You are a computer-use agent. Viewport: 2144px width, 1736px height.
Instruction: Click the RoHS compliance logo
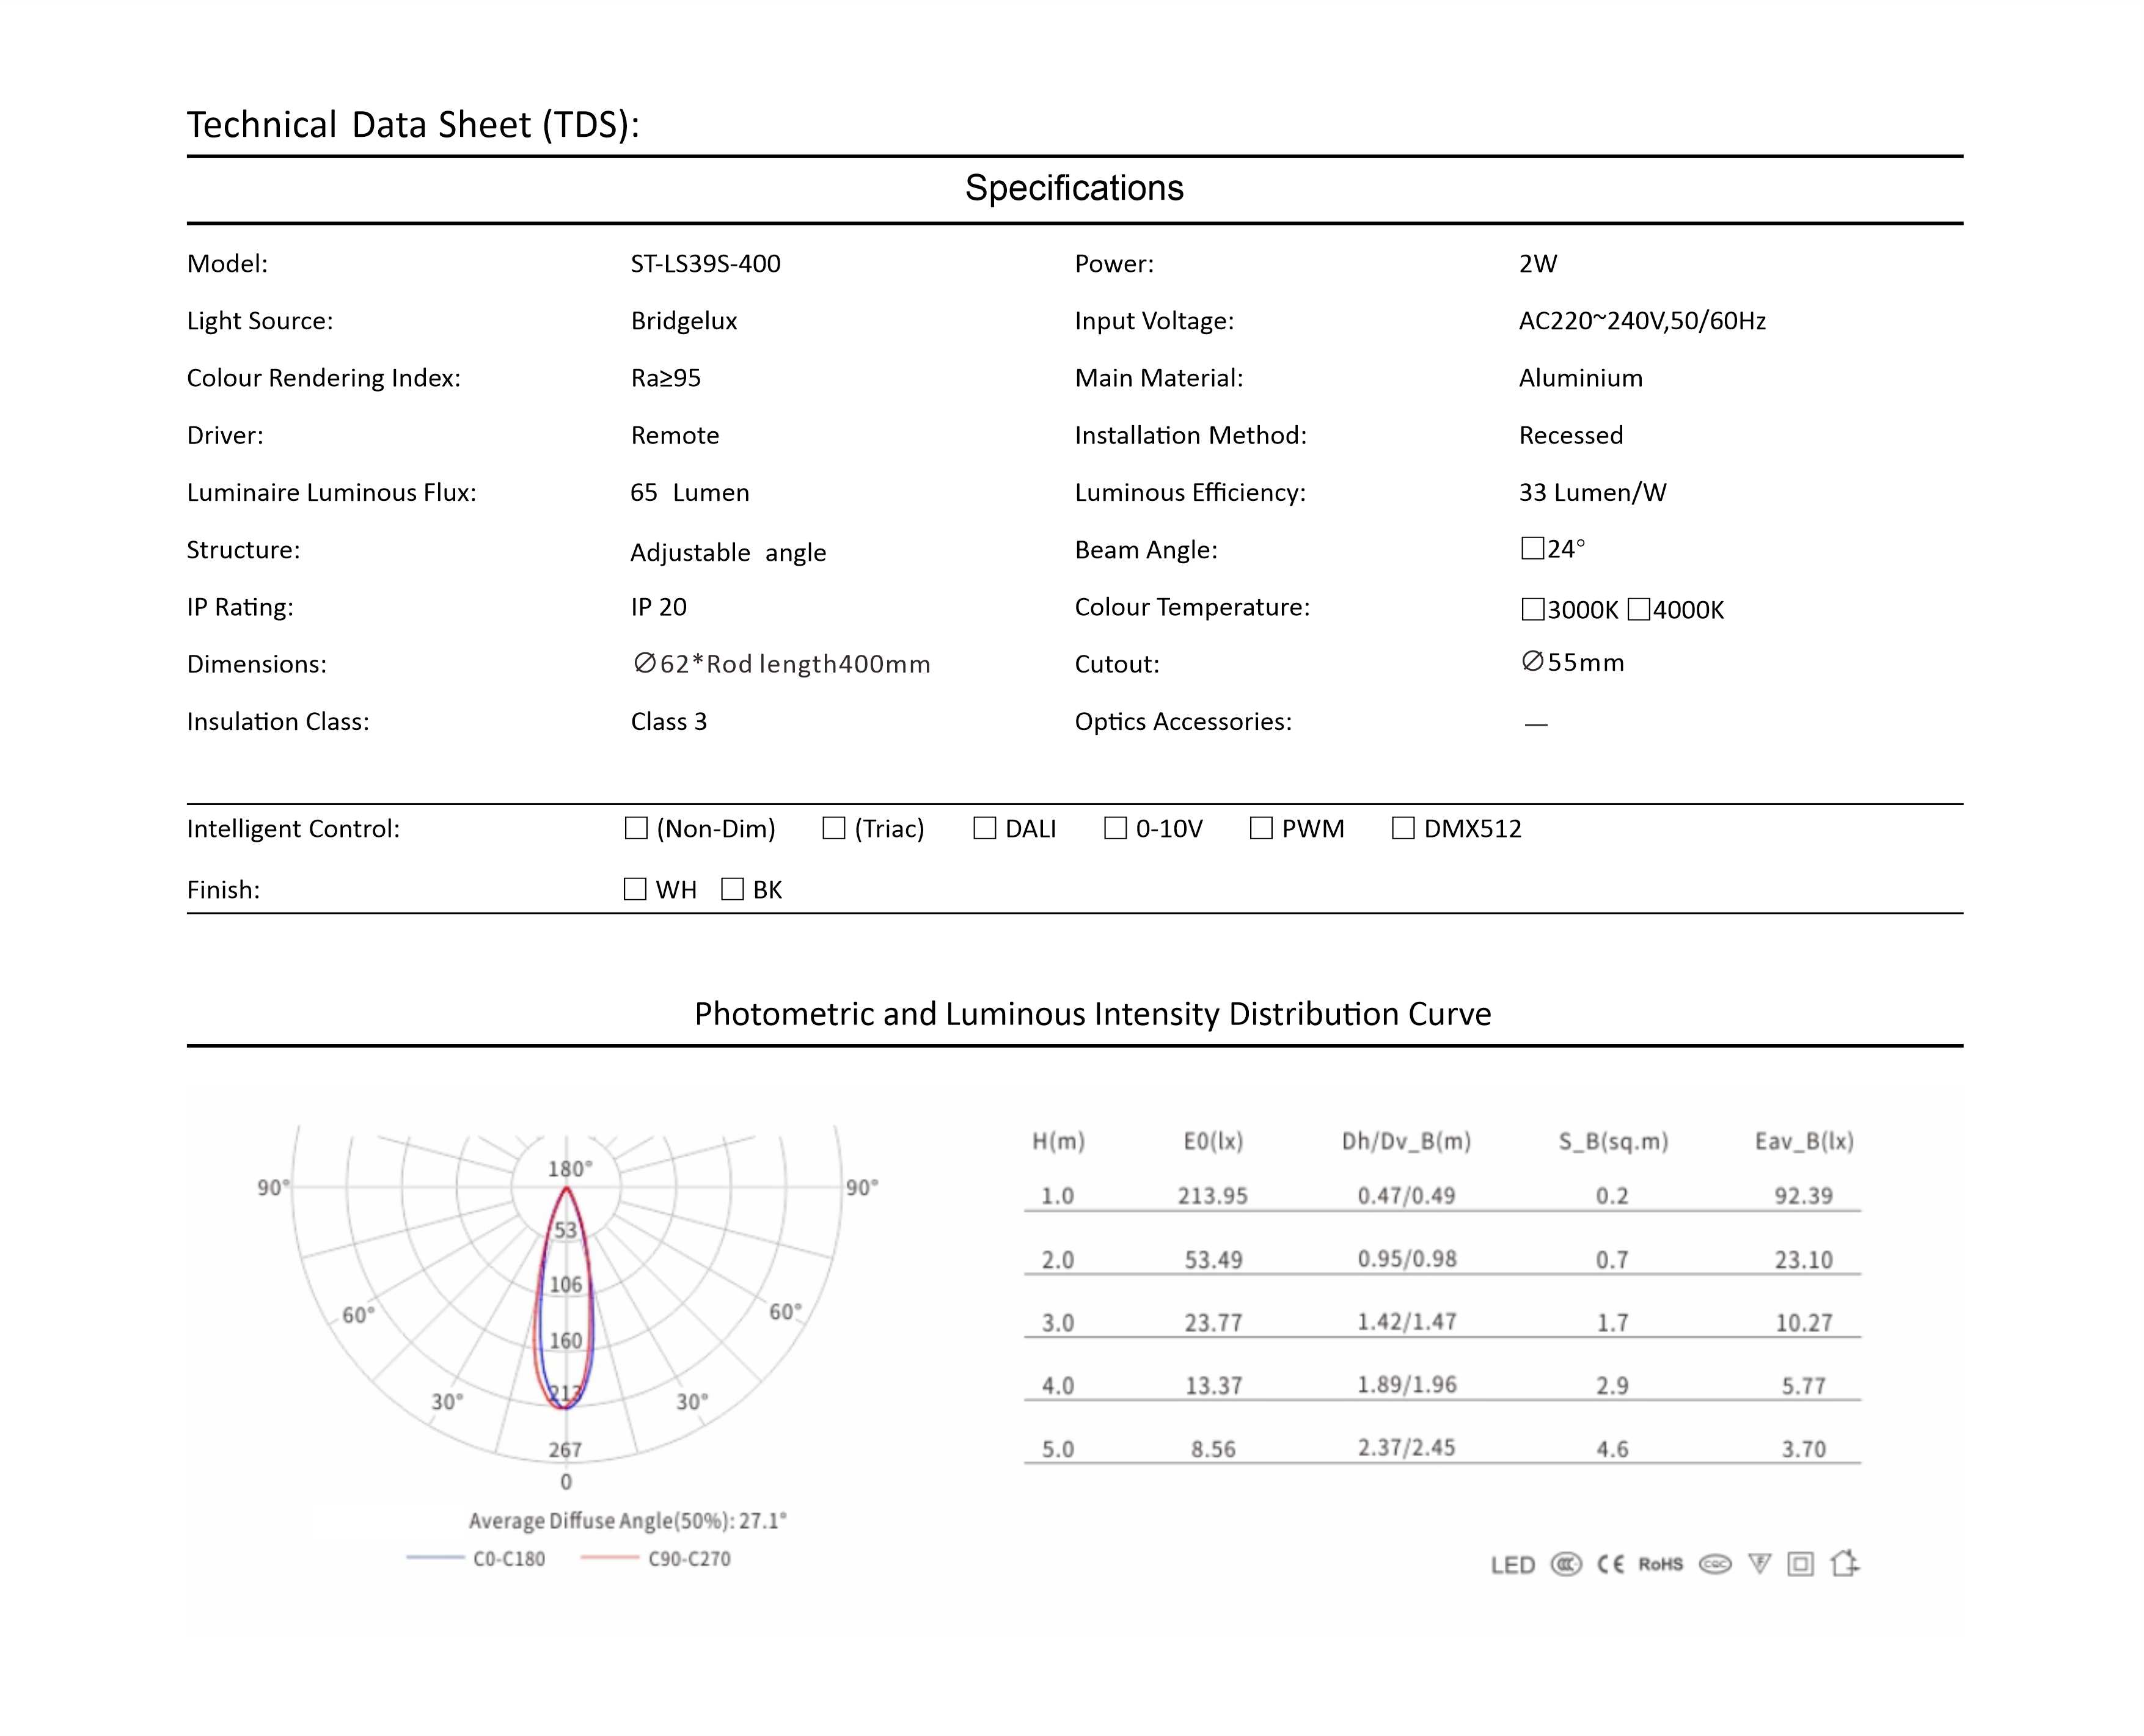pyautogui.click(x=1660, y=1564)
